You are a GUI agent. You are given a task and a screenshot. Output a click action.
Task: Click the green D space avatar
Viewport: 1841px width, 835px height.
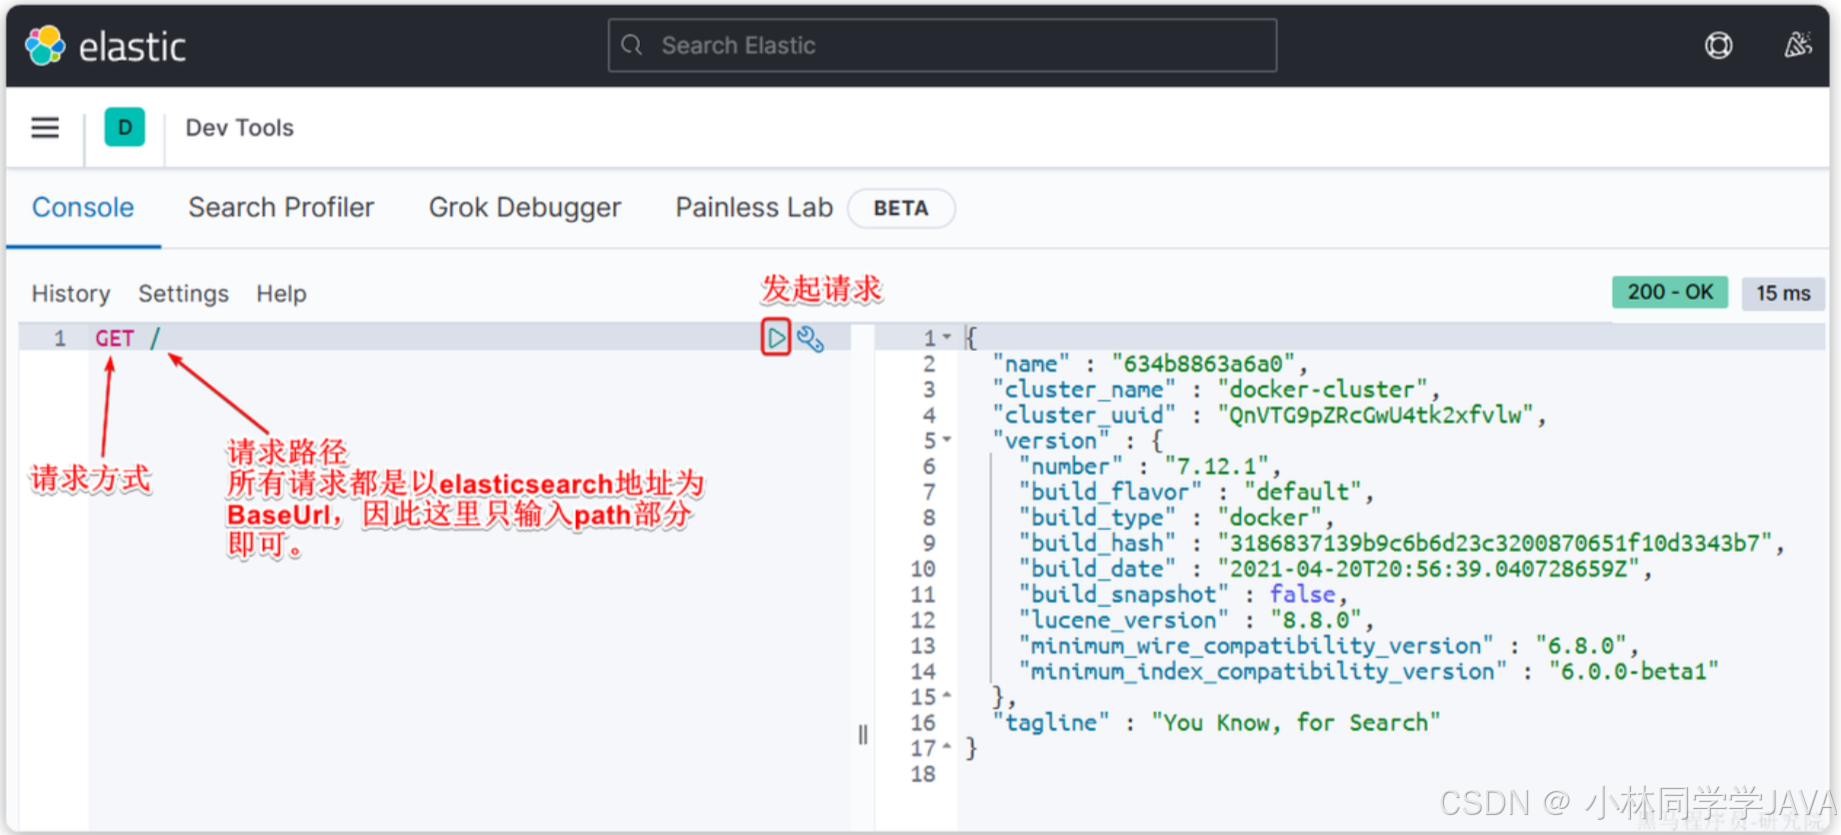tap(125, 127)
